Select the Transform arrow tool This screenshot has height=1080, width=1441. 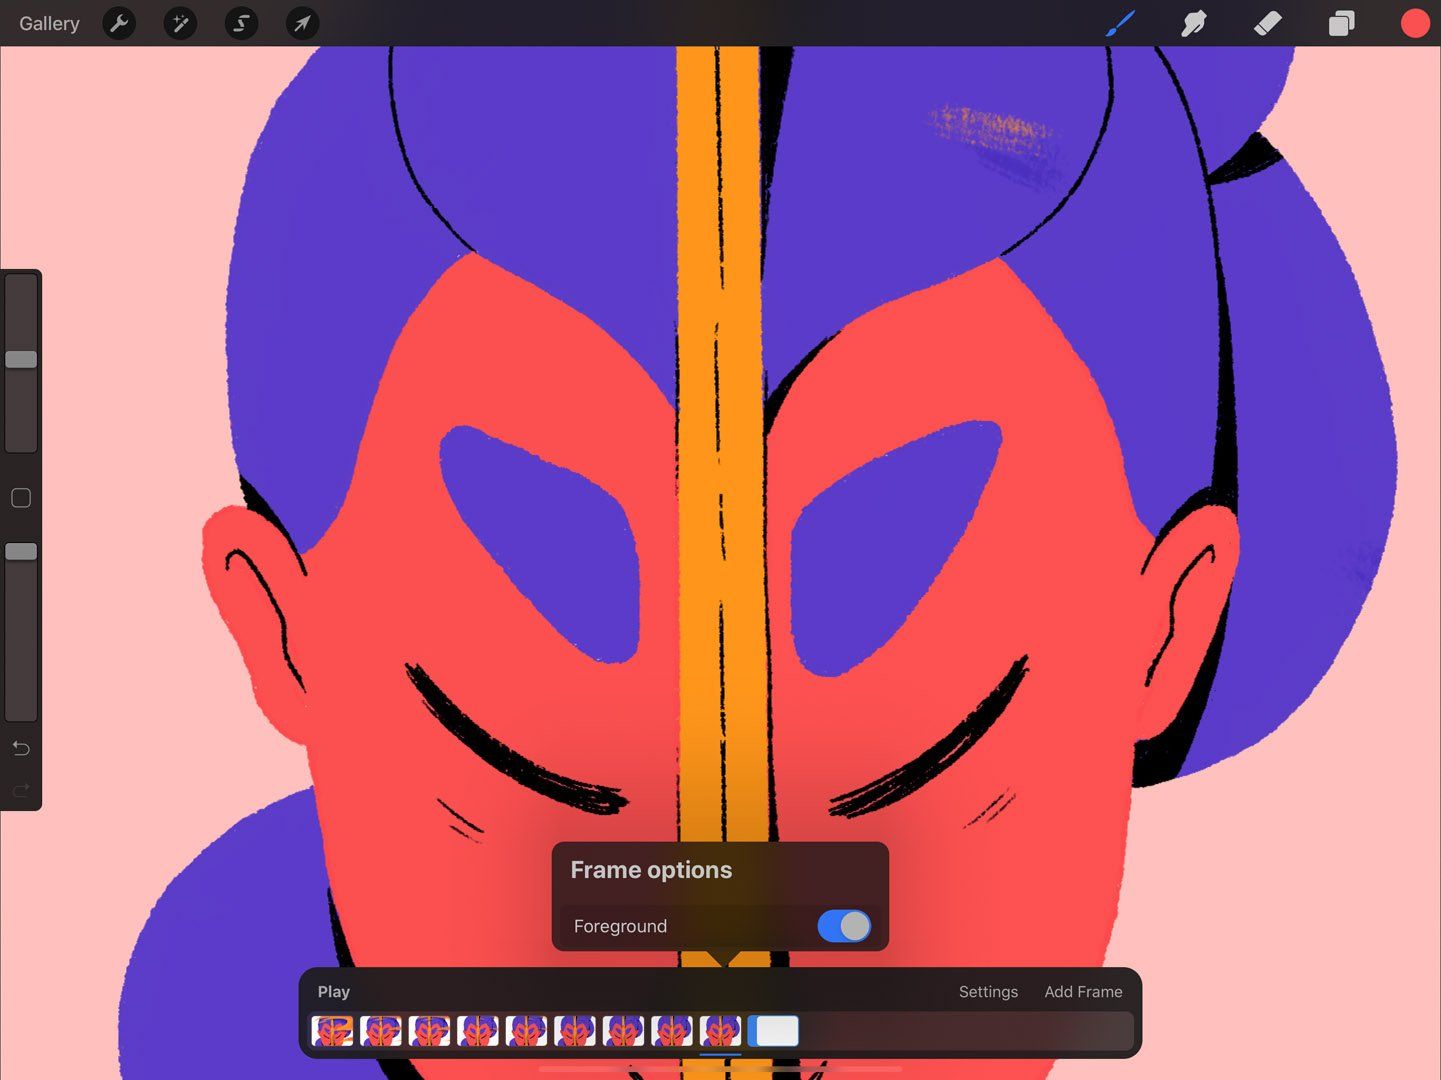click(x=301, y=23)
